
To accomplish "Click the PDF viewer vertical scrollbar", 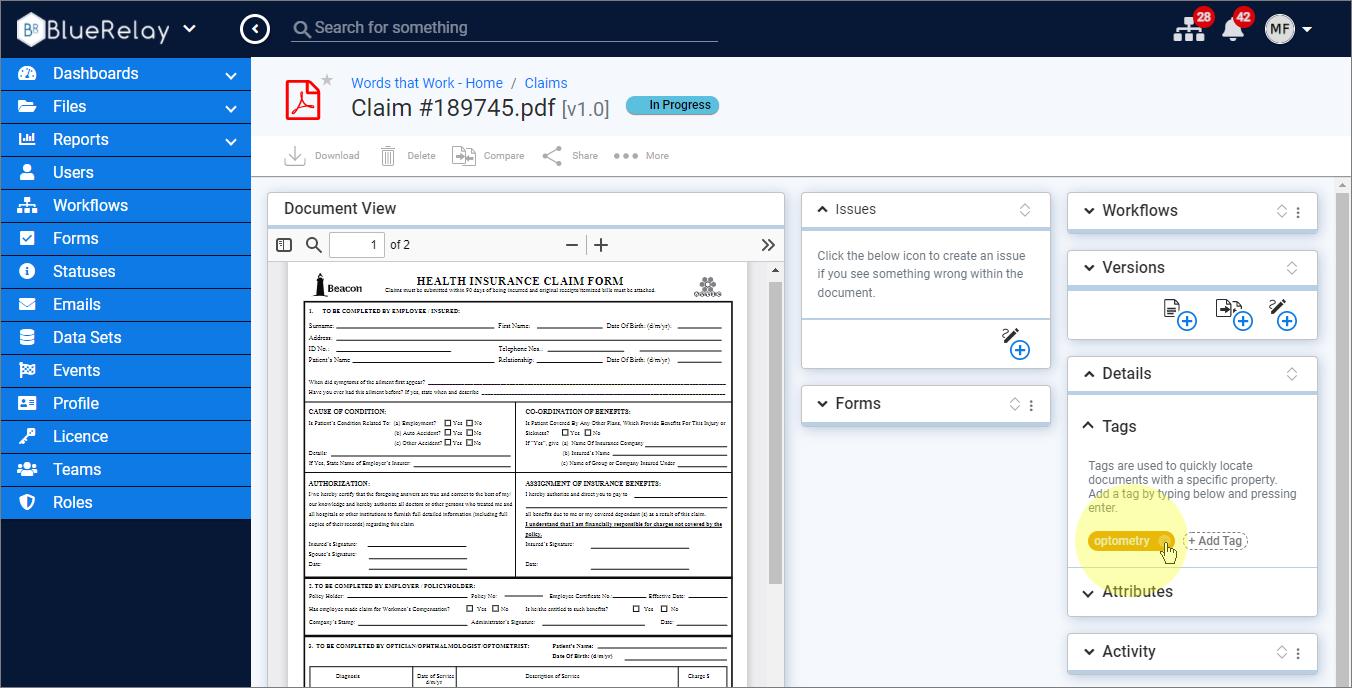I will [x=775, y=434].
